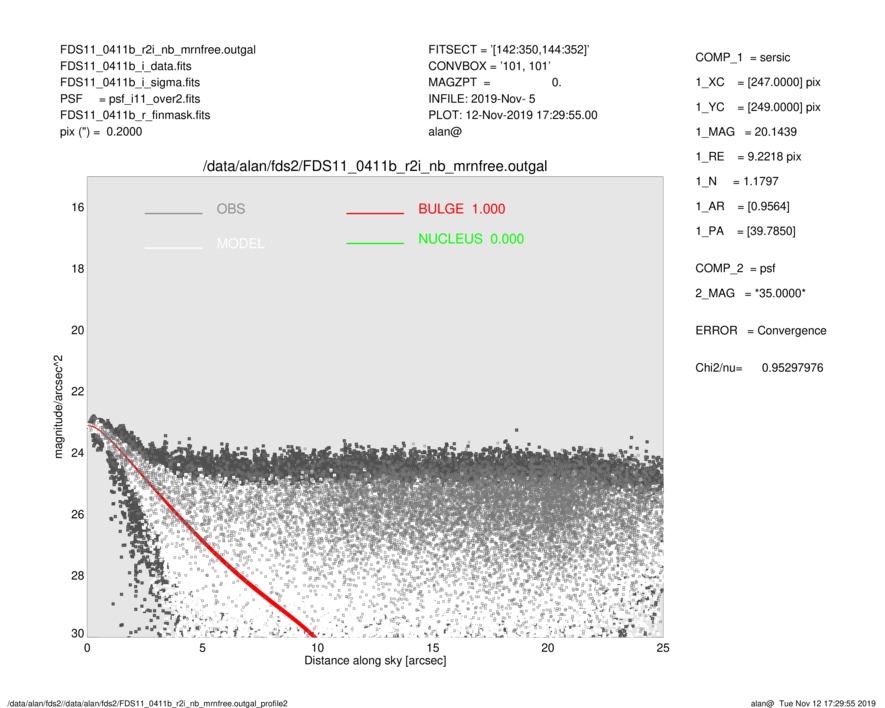Click the x-axis tick label 25

click(x=663, y=648)
